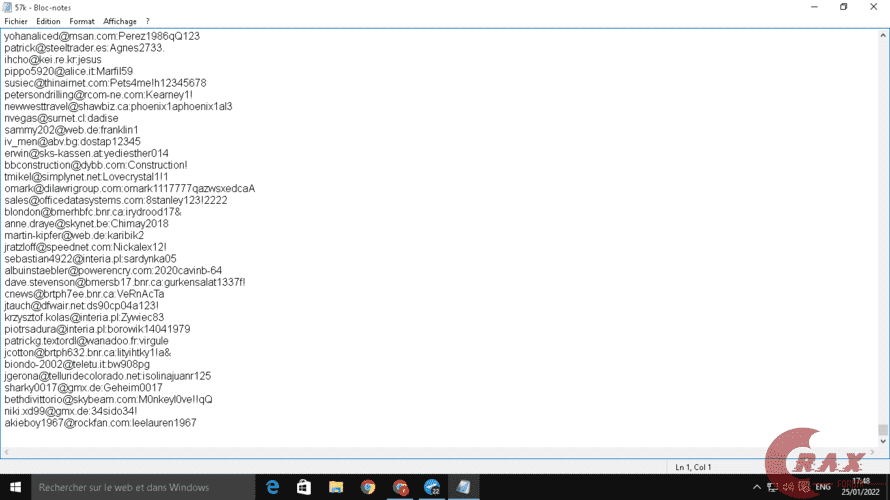The image size is (890, 500).
Task: Click the vertical scrollbar up arrow
Action: point(883,35)
